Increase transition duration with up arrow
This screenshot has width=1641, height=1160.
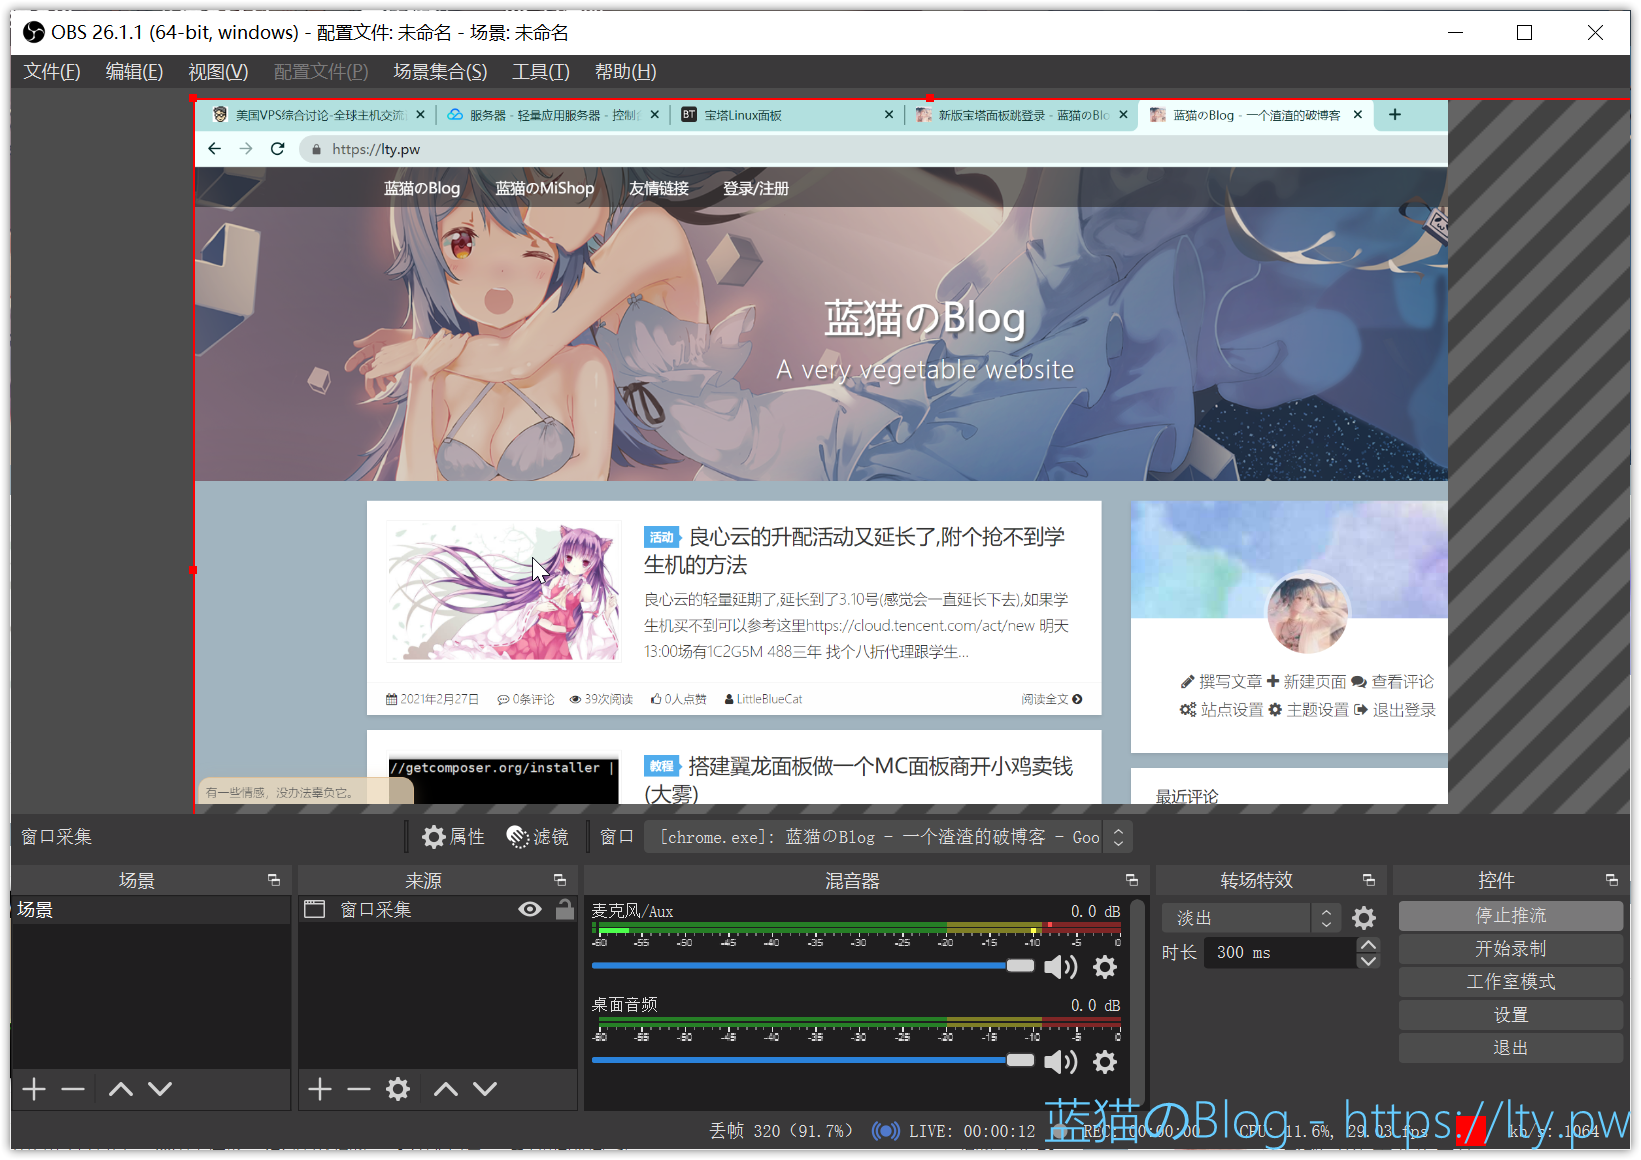click(1368, 945)
